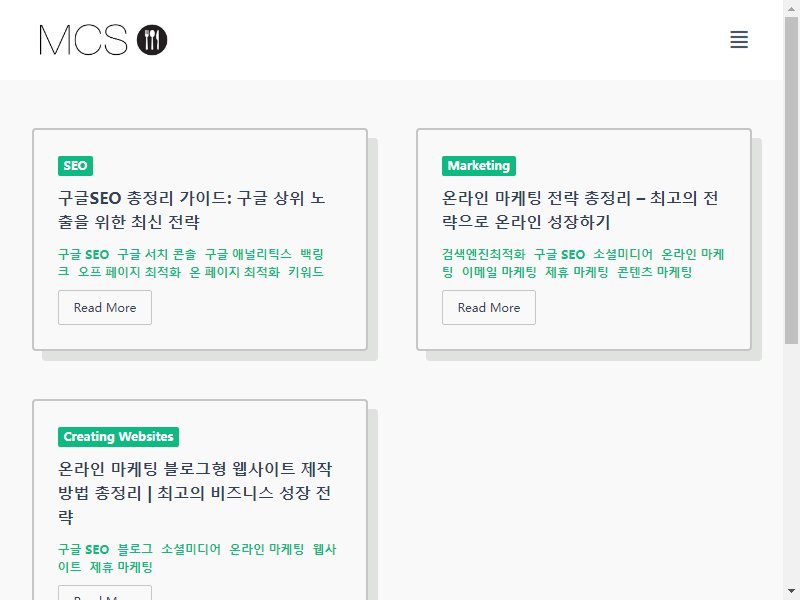Select the Creating Websites category badge
Image resolution: width=800 pixels, height=600 pixels.
[x=118, y=437]
